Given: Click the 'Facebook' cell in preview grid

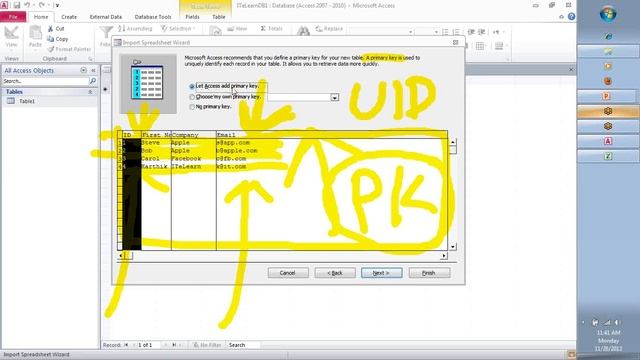Looking at the screenshot, I should point(193,158).
